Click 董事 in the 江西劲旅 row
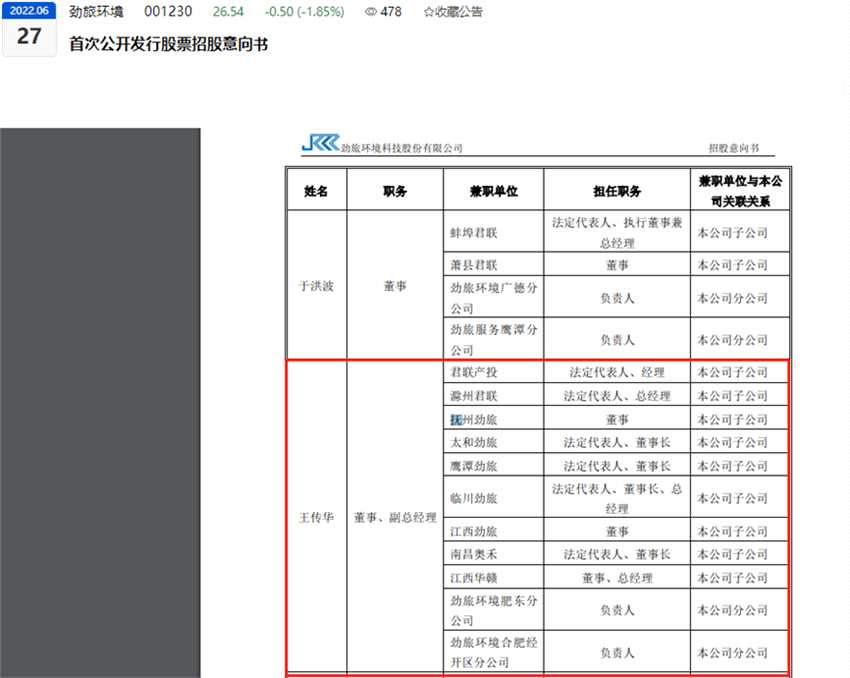The width and height of the screenshot is (850, 678). [x=617, y=531]
